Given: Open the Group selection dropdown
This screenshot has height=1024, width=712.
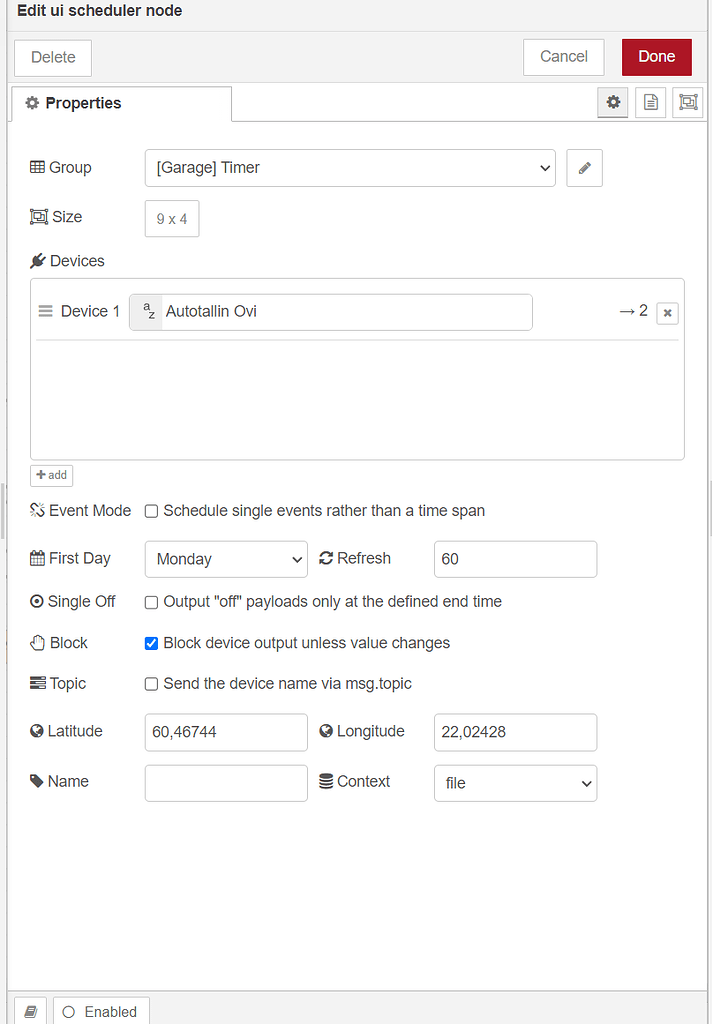Looking at the screenshot, I should point(350,167).
